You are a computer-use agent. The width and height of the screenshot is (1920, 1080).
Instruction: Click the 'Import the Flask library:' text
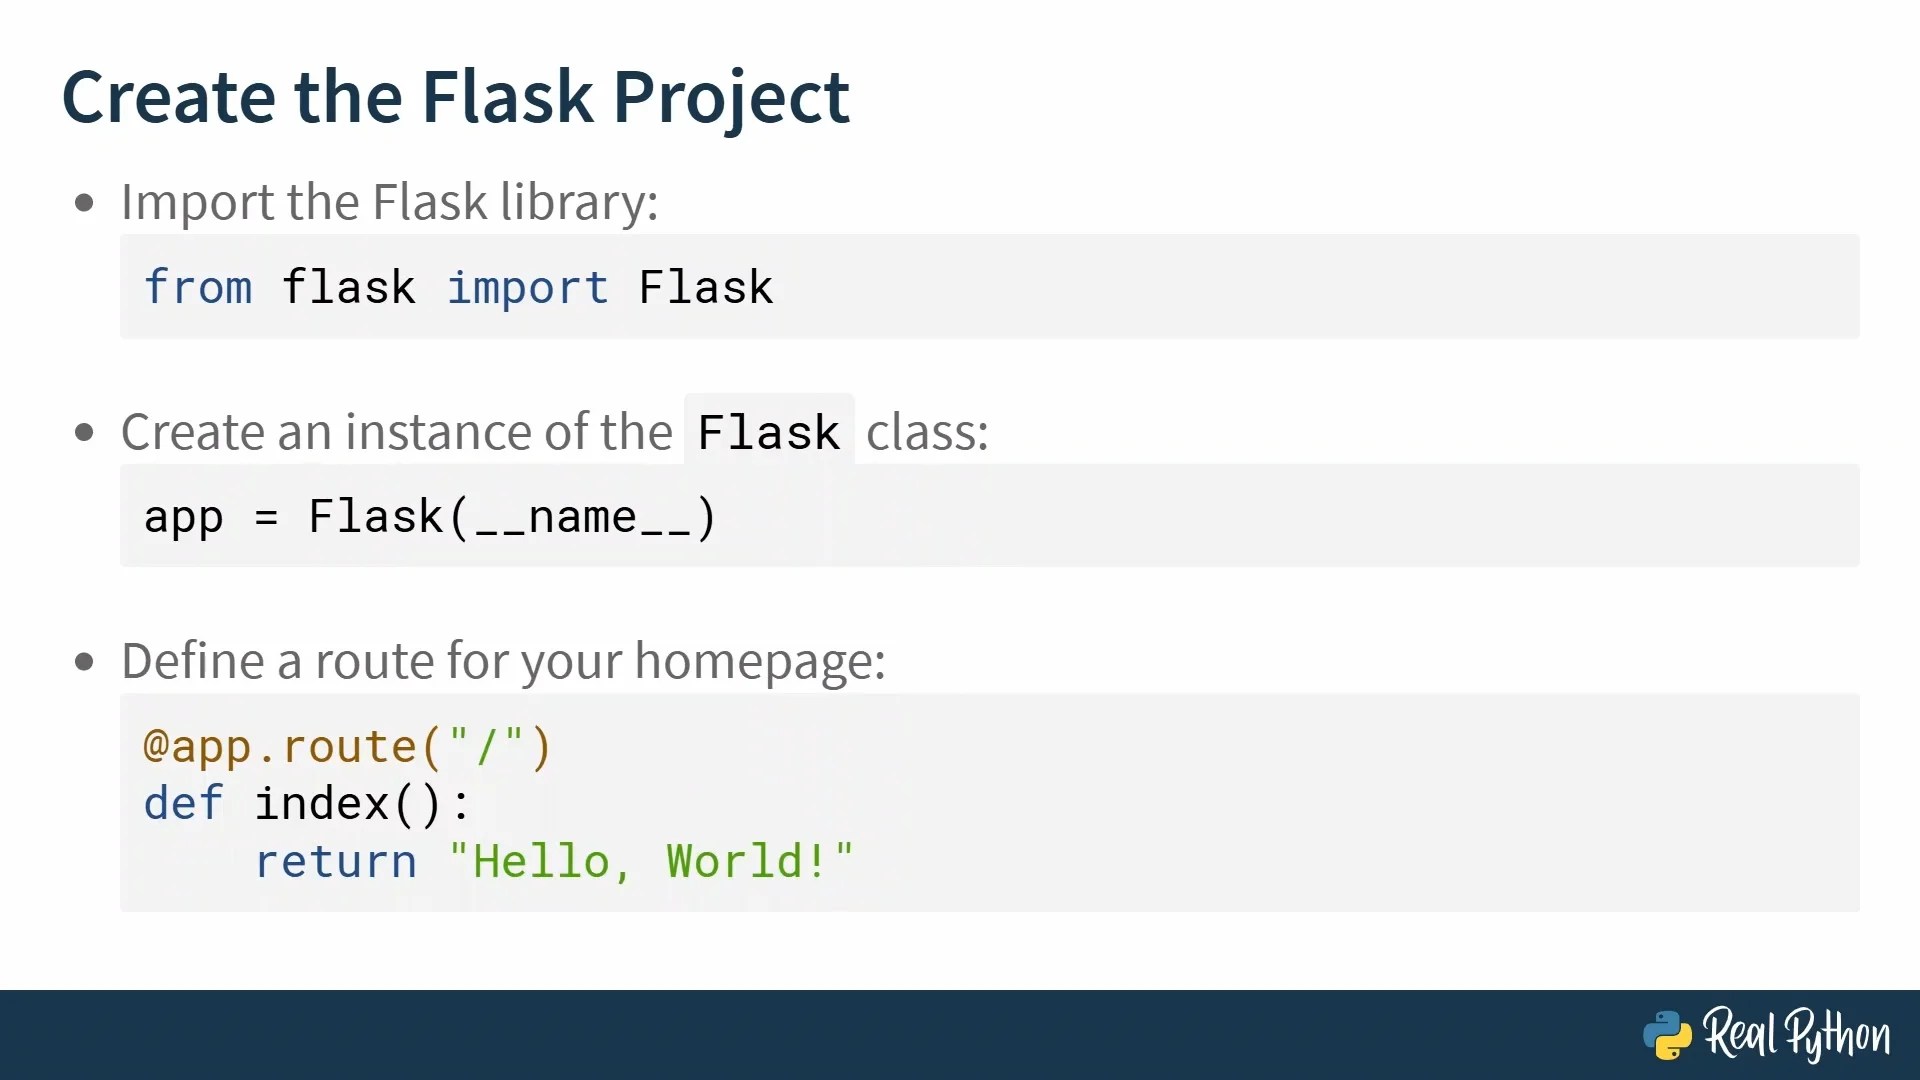click(389, 202)
